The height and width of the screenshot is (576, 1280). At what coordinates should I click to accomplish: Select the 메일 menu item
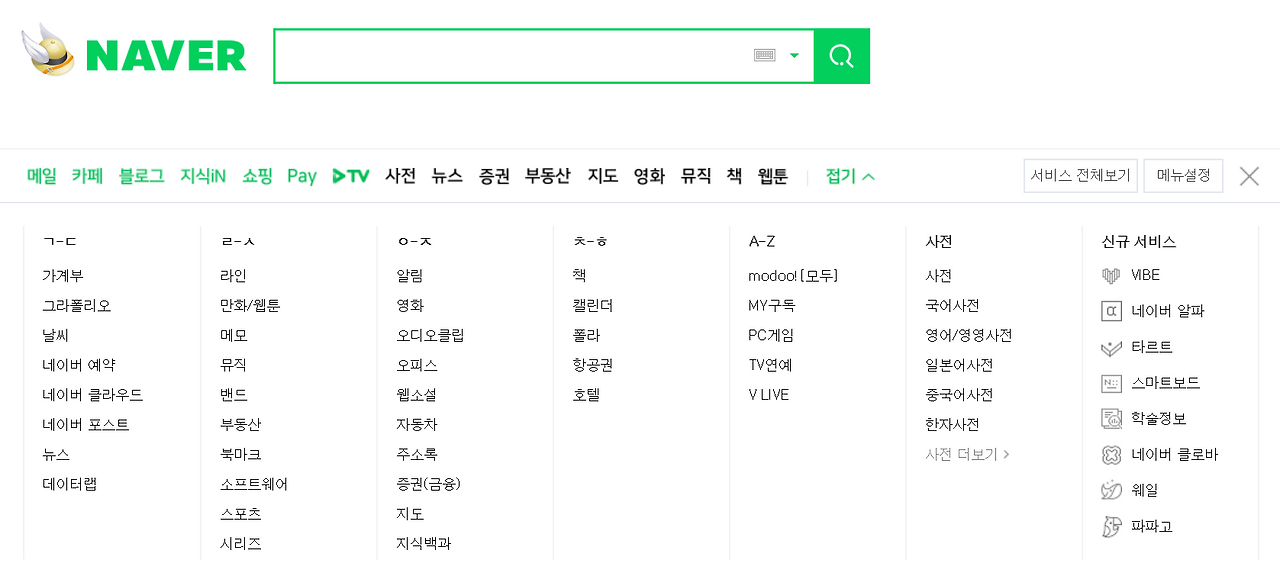click(42, 176)
